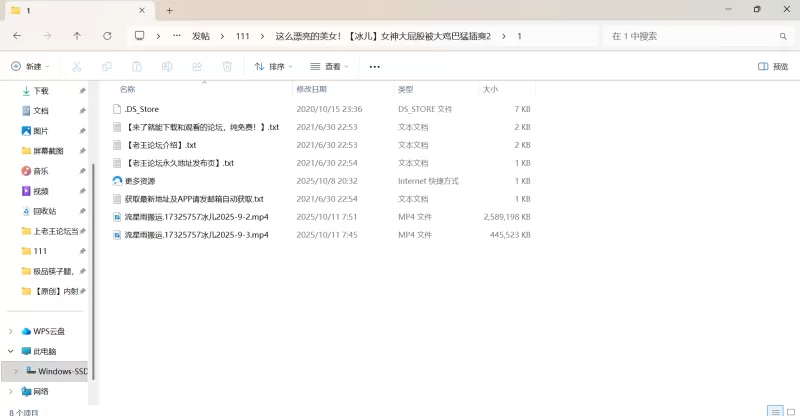This screenshot has width=800, height=416.
Task: Open the 排序 sort dropdown
Action: pyautogui.click(x=273, y=67)
